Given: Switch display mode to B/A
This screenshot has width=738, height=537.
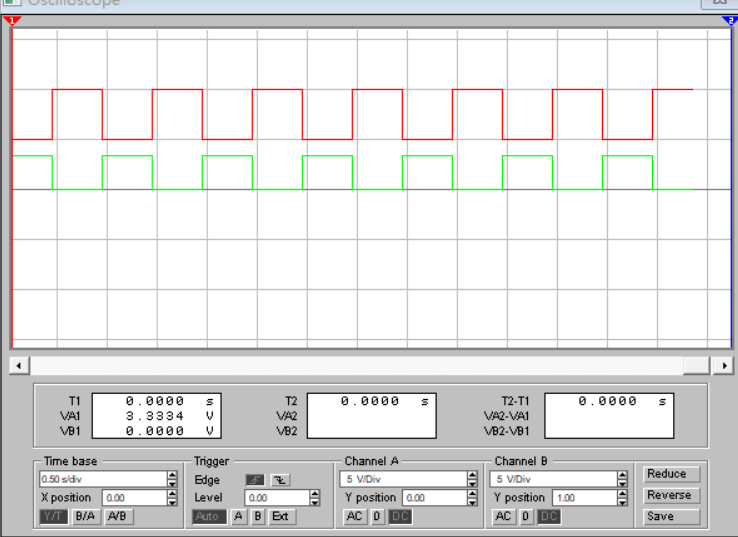Looking at the screenshot, I should pos(83,517).
